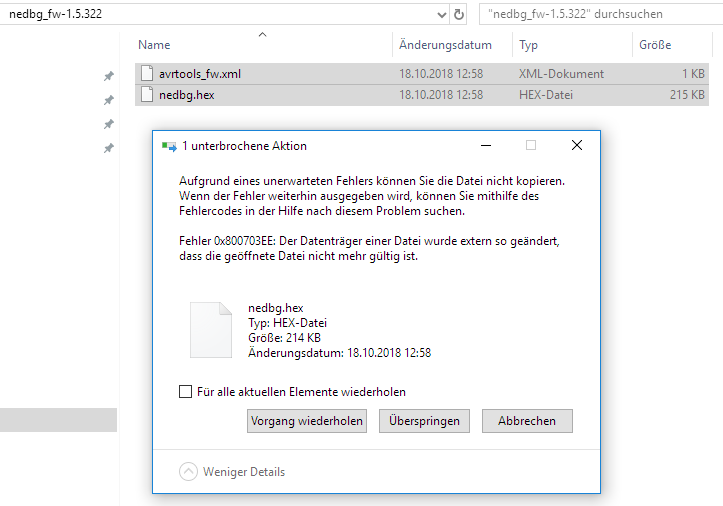Sort files by Änderungsdatum column

pos(445,45)
